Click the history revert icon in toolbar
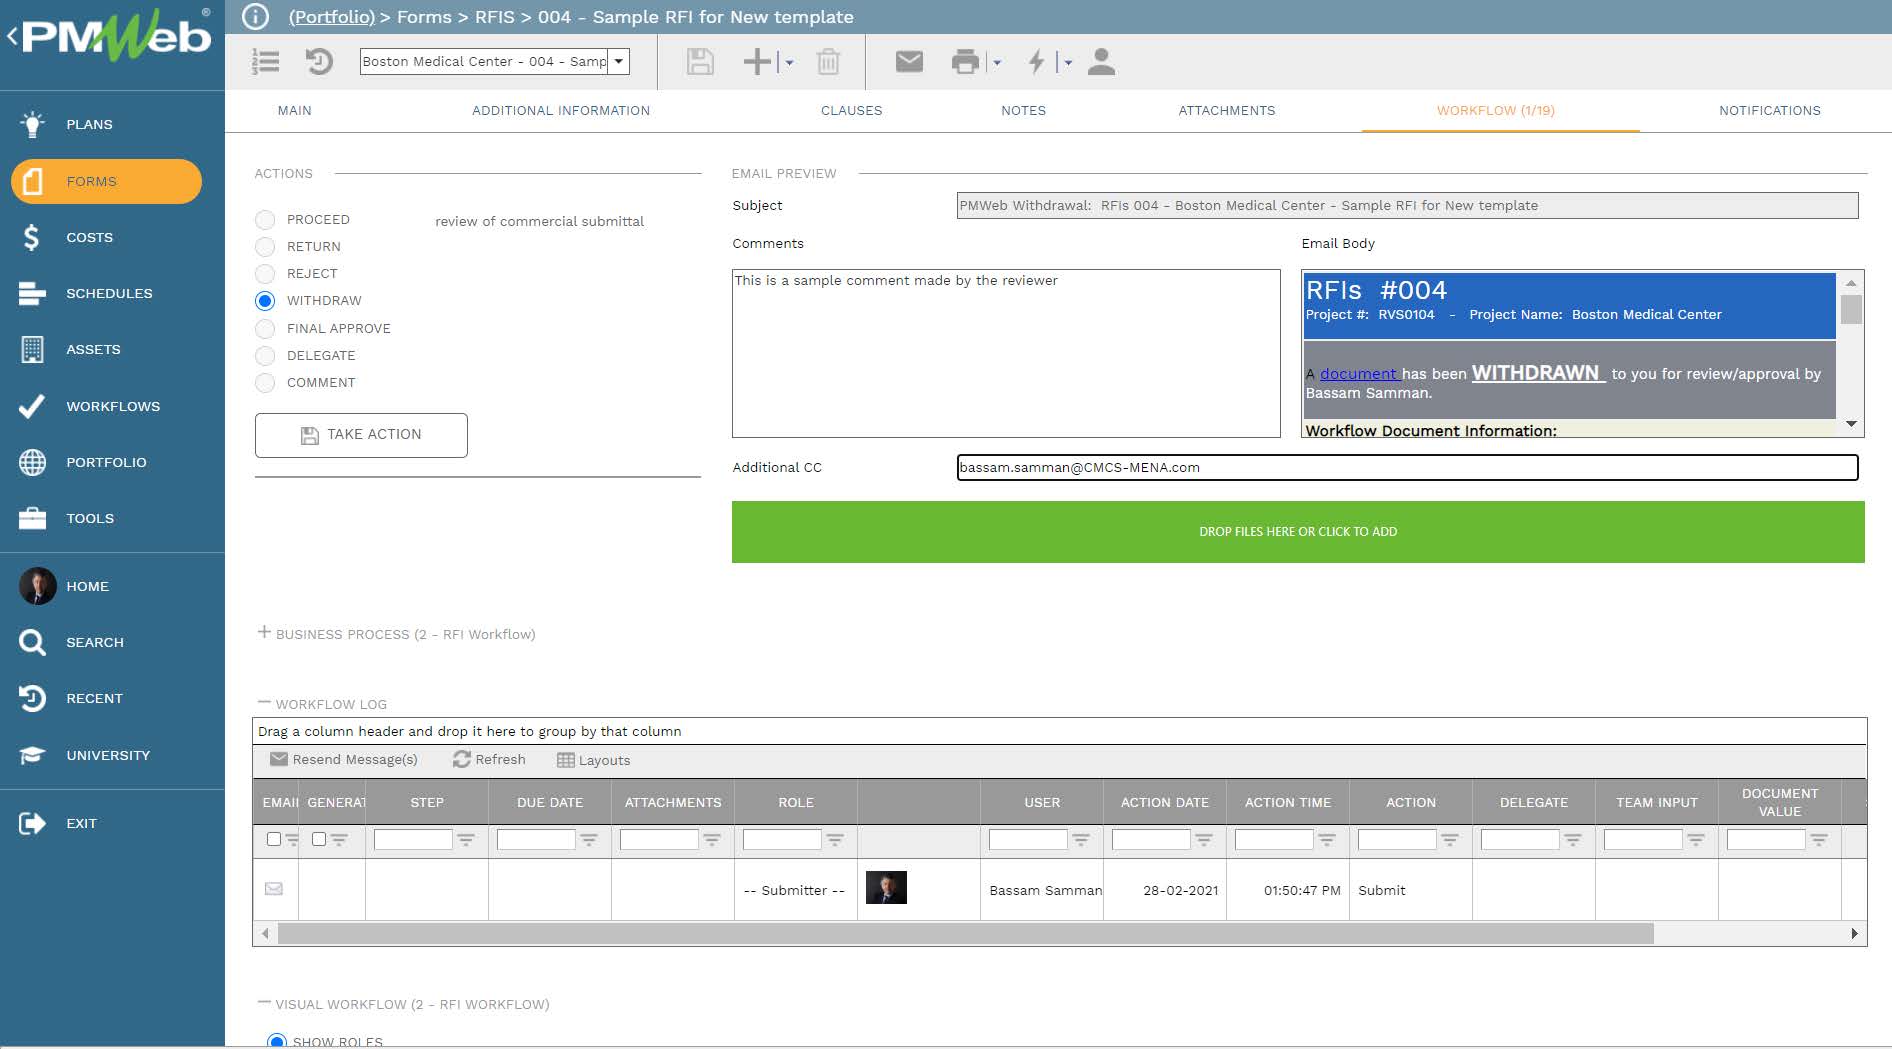 point(319,62)
